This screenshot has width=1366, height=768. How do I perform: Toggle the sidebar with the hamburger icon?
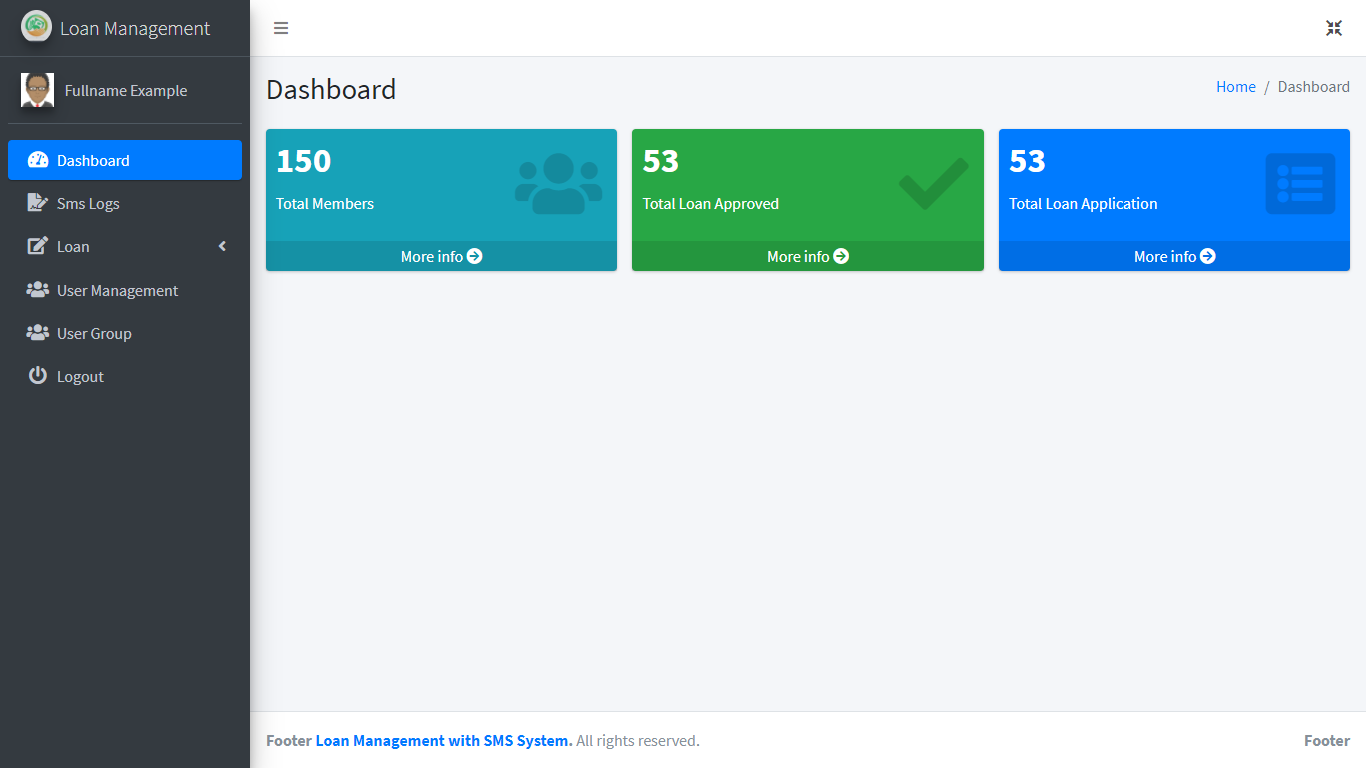[x=281, y=28]
